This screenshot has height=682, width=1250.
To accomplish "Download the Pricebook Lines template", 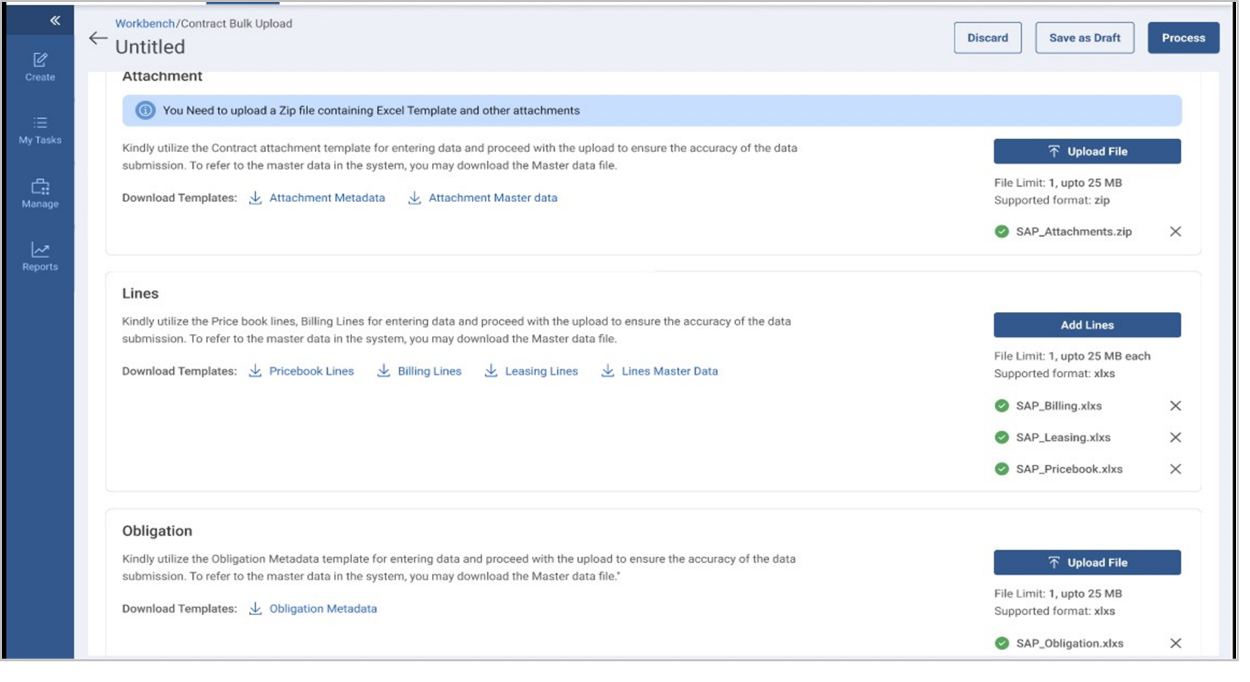I will pyautogui.click(x=301, y=371).
